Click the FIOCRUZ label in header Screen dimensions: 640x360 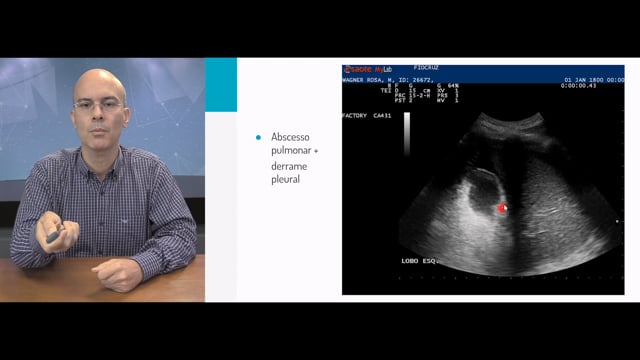(426, 67)
